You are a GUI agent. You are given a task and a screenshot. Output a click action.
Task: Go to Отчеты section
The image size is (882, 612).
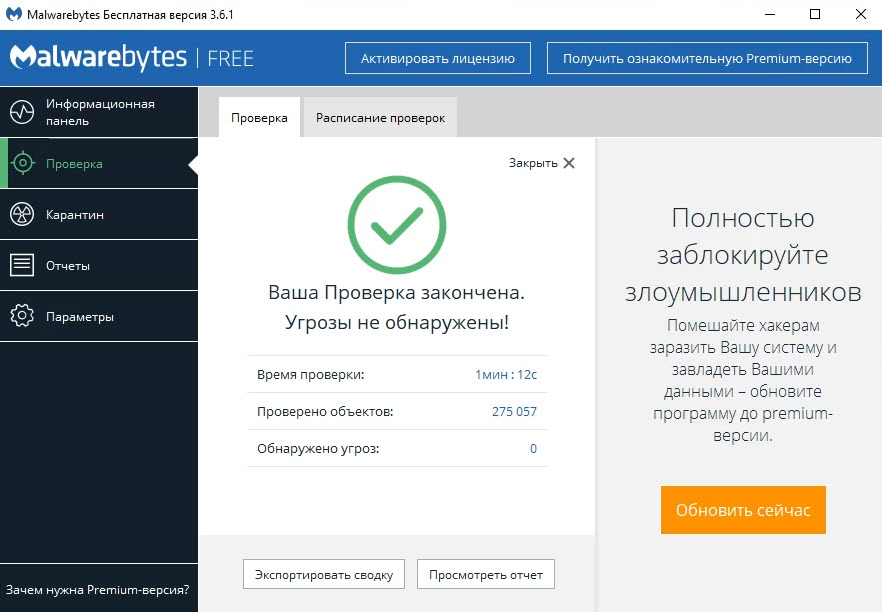[99, 266]
